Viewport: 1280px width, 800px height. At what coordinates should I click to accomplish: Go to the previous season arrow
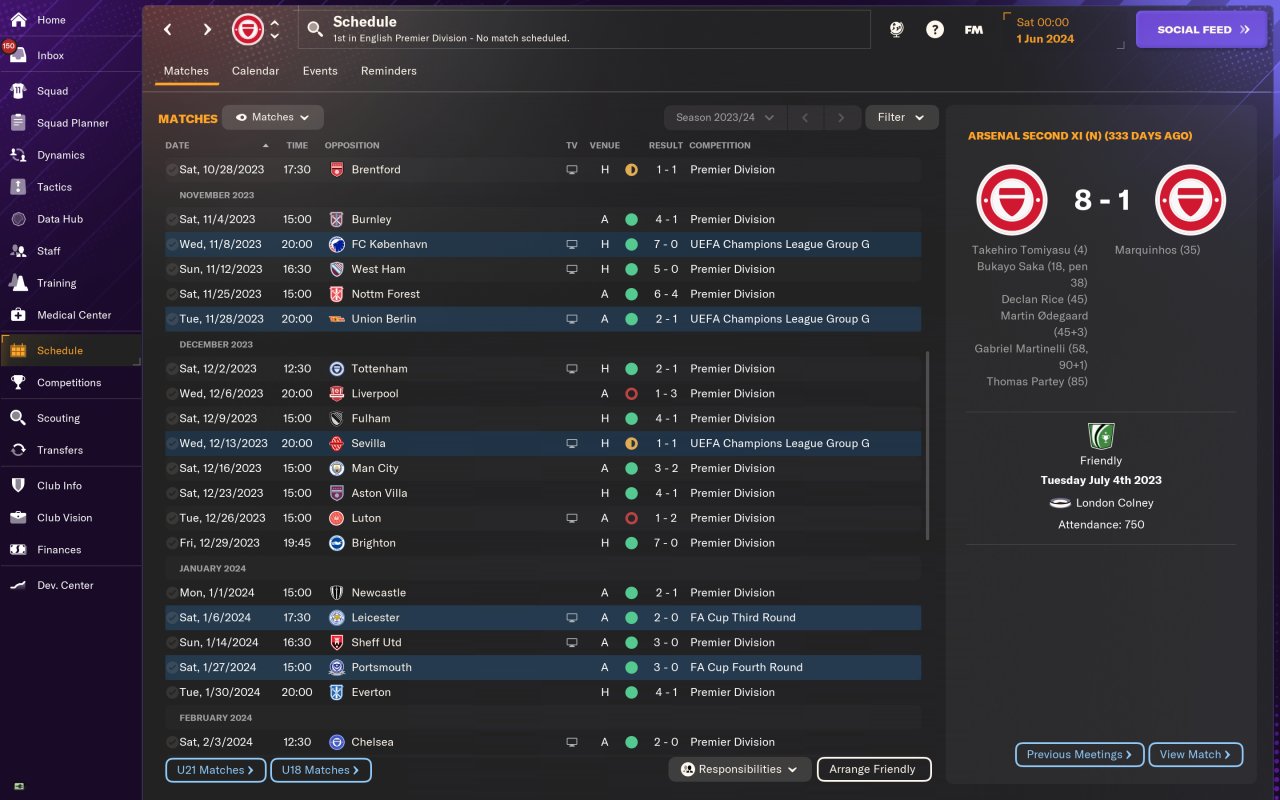[804, 118]
